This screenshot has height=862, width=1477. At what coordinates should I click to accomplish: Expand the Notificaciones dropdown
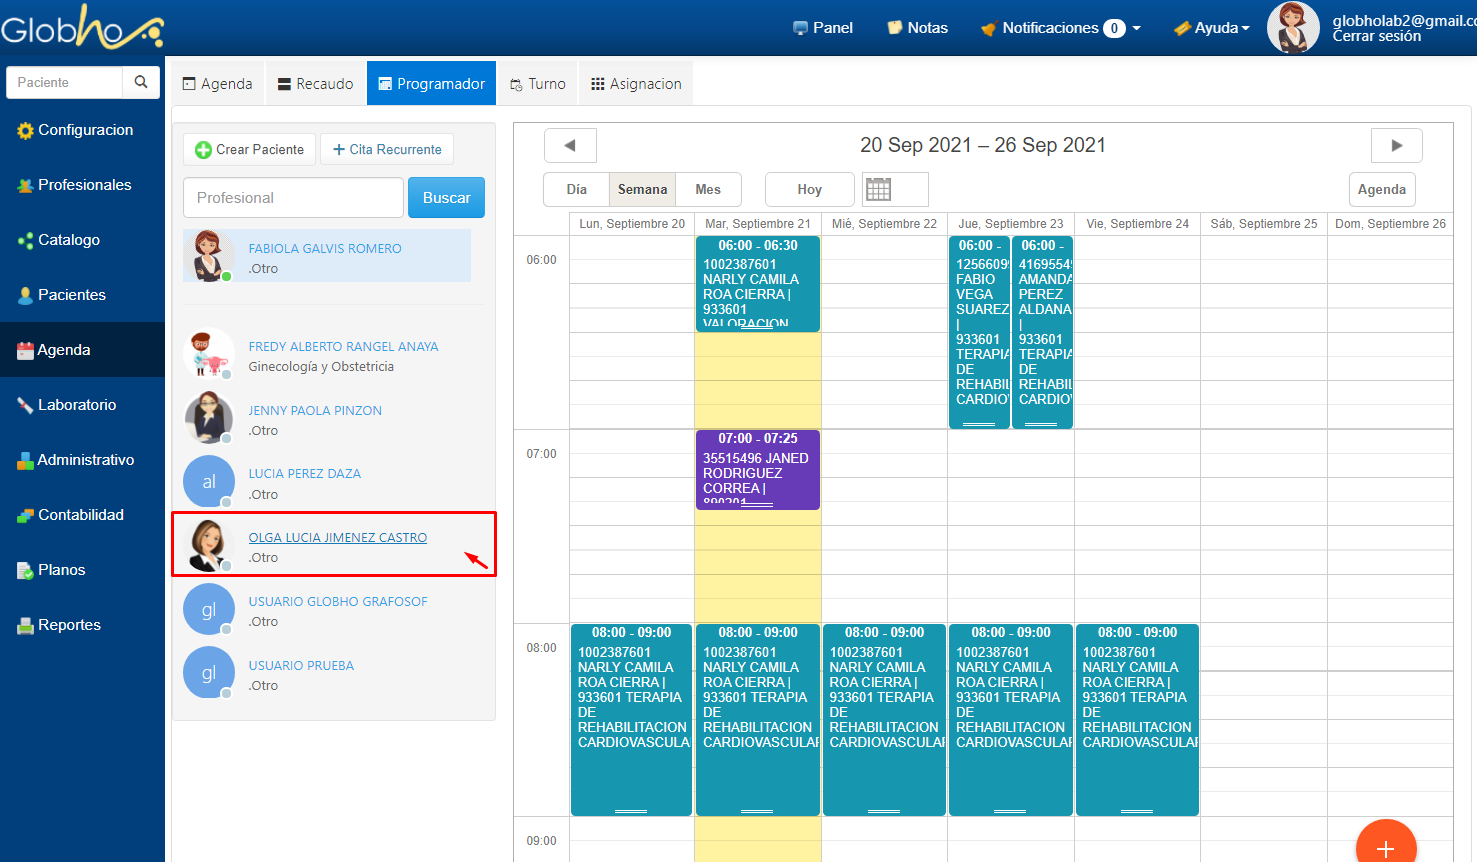(1062, 28)
